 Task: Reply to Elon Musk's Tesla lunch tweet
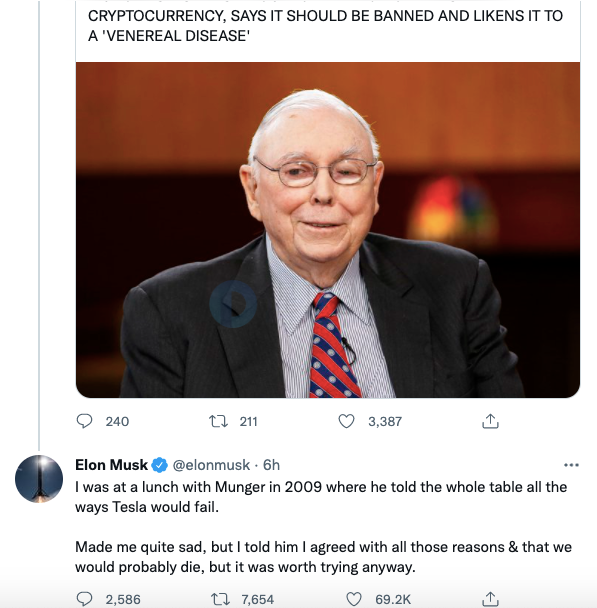tap(85, 599)
